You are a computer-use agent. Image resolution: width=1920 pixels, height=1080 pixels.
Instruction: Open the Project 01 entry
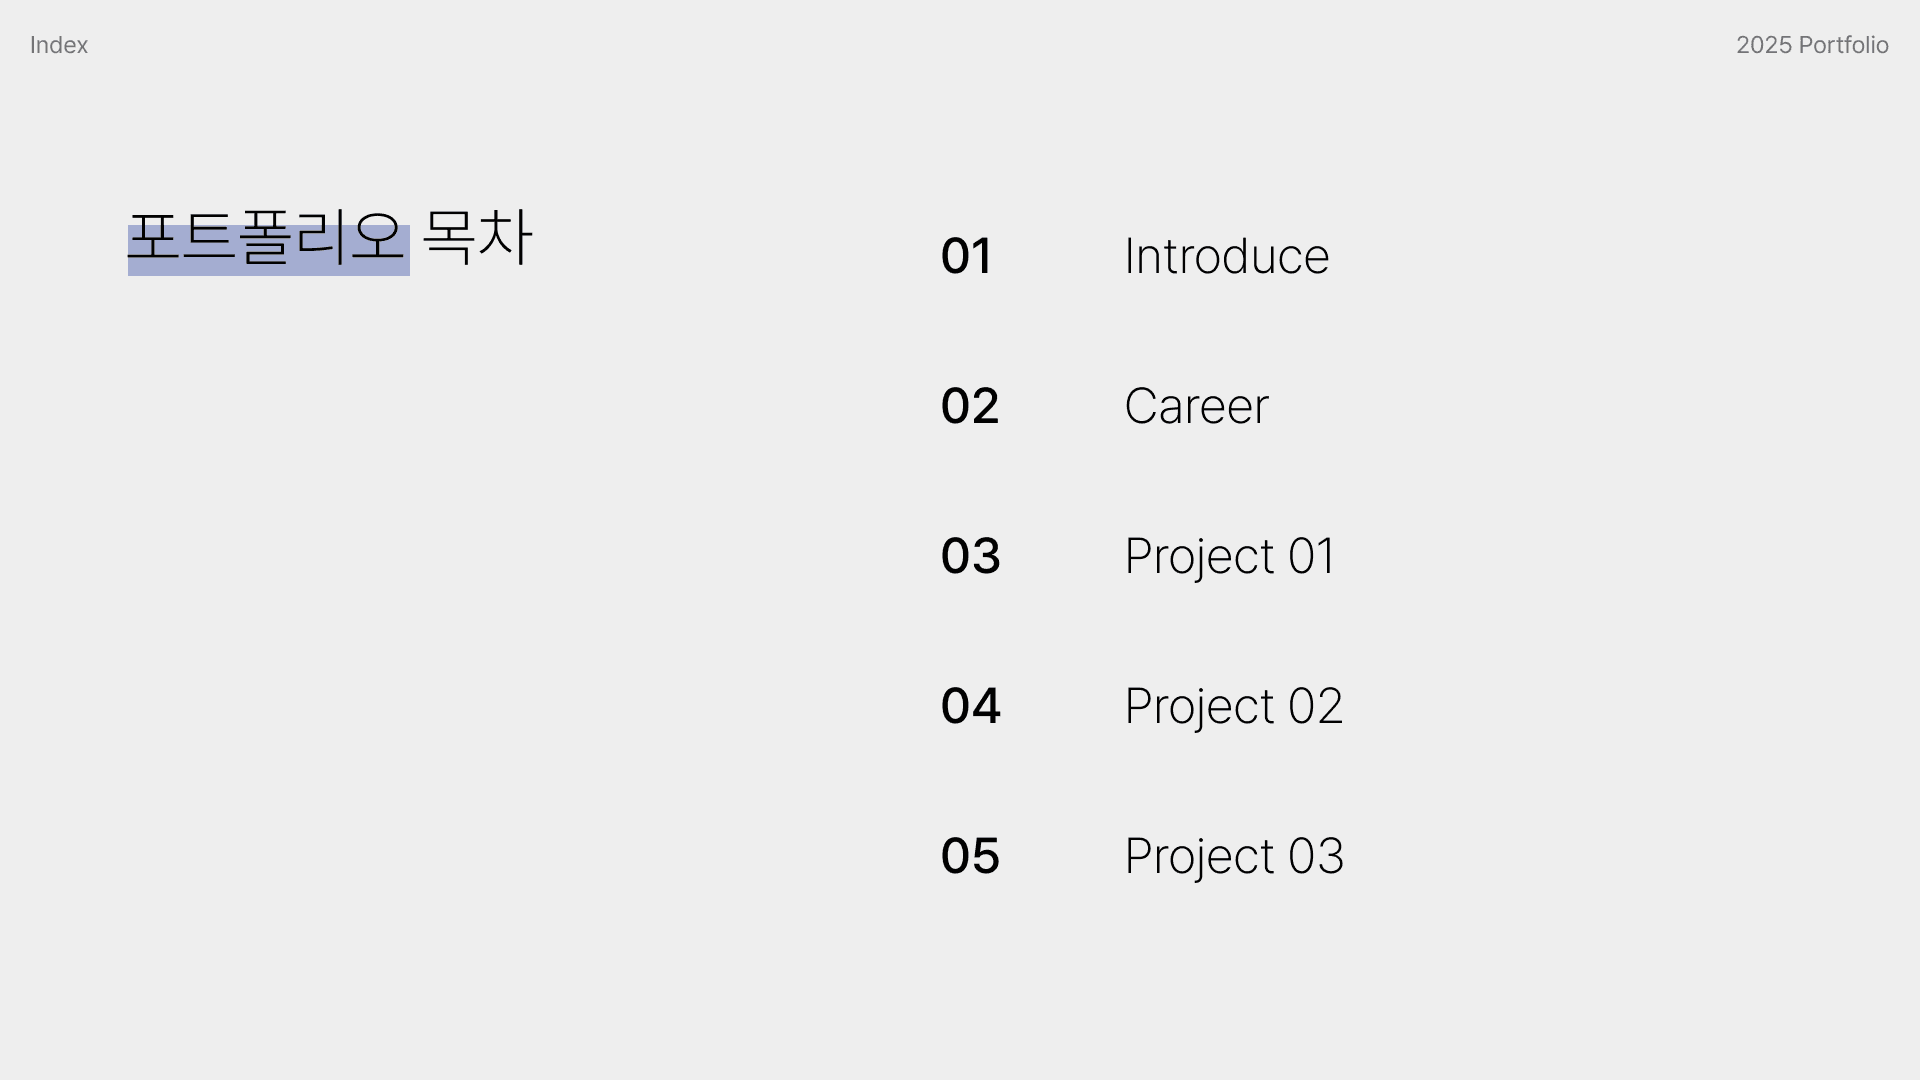click(1230, 556)
